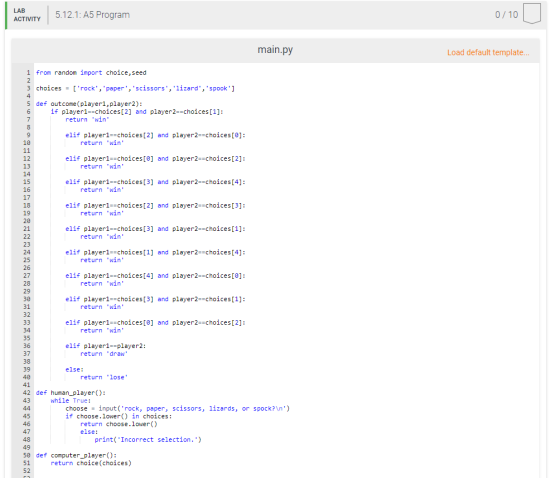Viewport: 560px width, 478px height.
Task: Click the if statement on line 6
Action: pyautogui.click(x=137, y=111)
